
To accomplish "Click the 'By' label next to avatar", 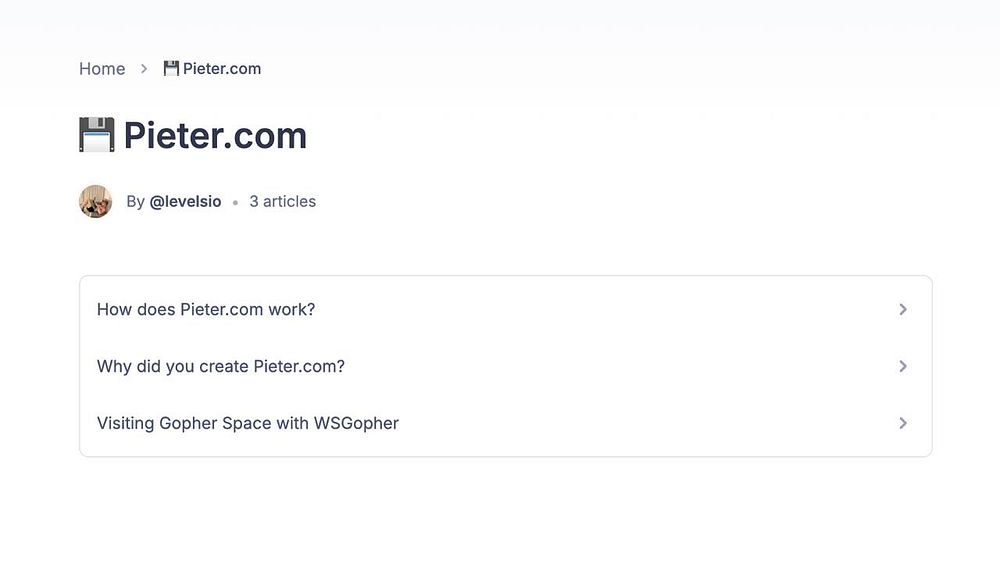I will (x=135, y=201).
